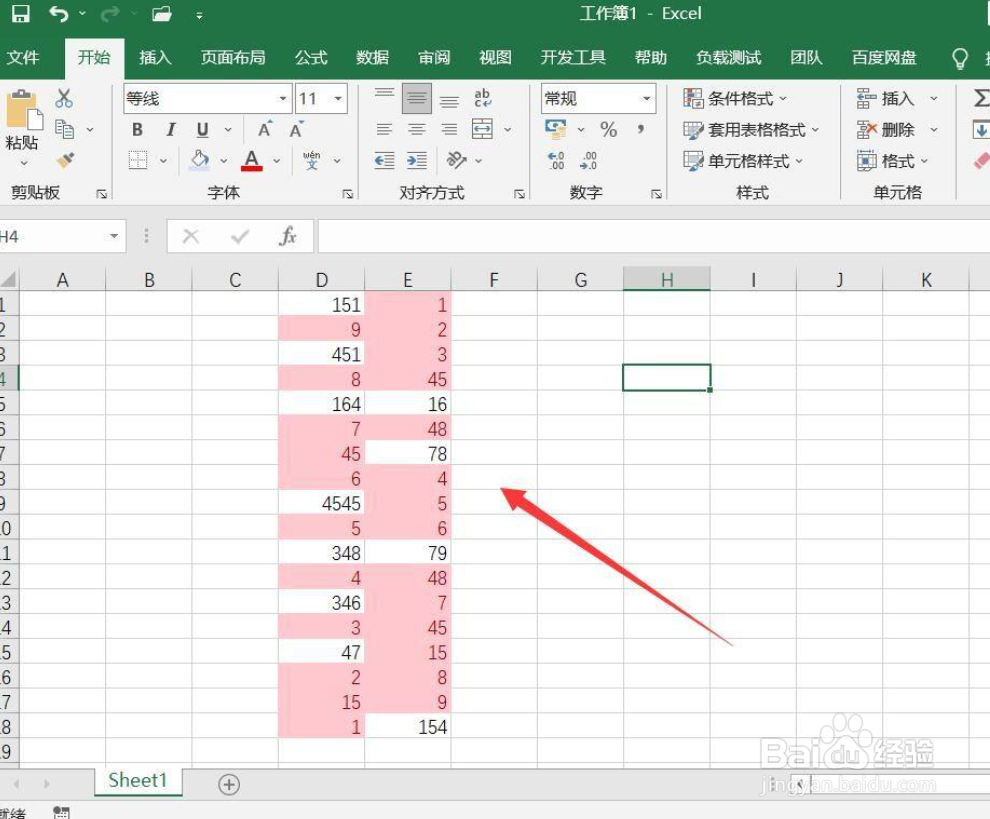Click the text Orientation icon
Screen dimensions: 990x819
click(456, 160)
